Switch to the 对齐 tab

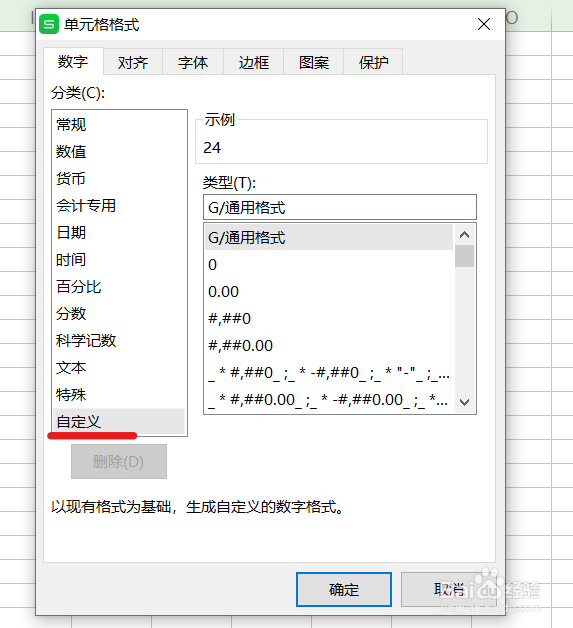coord(133,62)
